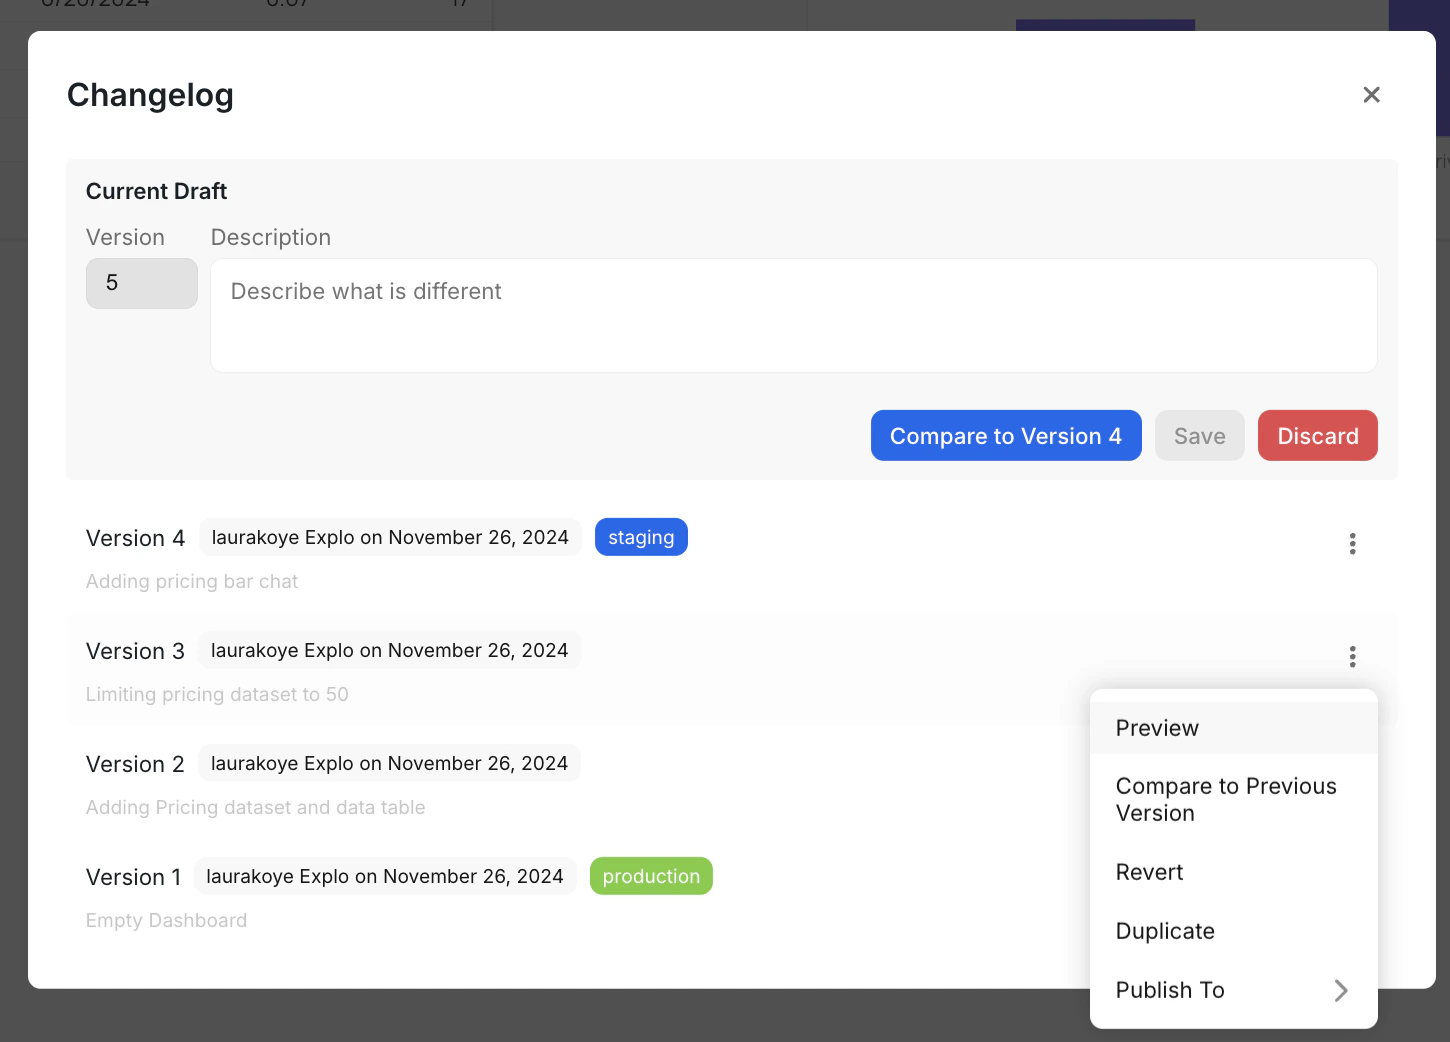Viewport: 1450px width, 1042px height.
Task: Choose Revert in the menu
Action: click(1233, 872)
